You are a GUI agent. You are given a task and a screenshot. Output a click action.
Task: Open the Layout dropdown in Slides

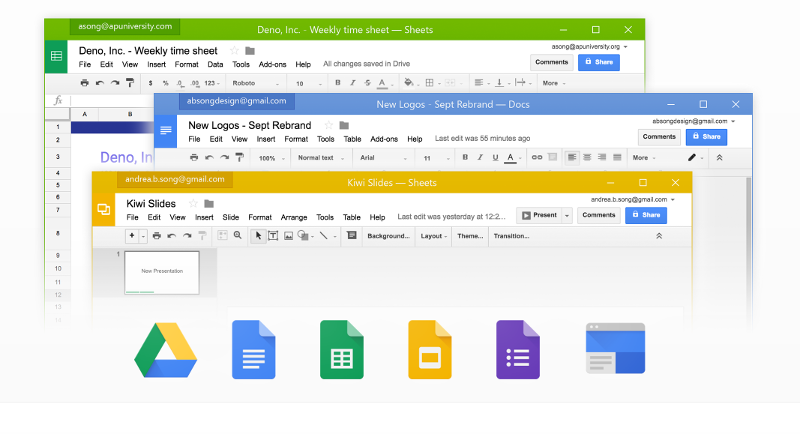tap(434, 236)
